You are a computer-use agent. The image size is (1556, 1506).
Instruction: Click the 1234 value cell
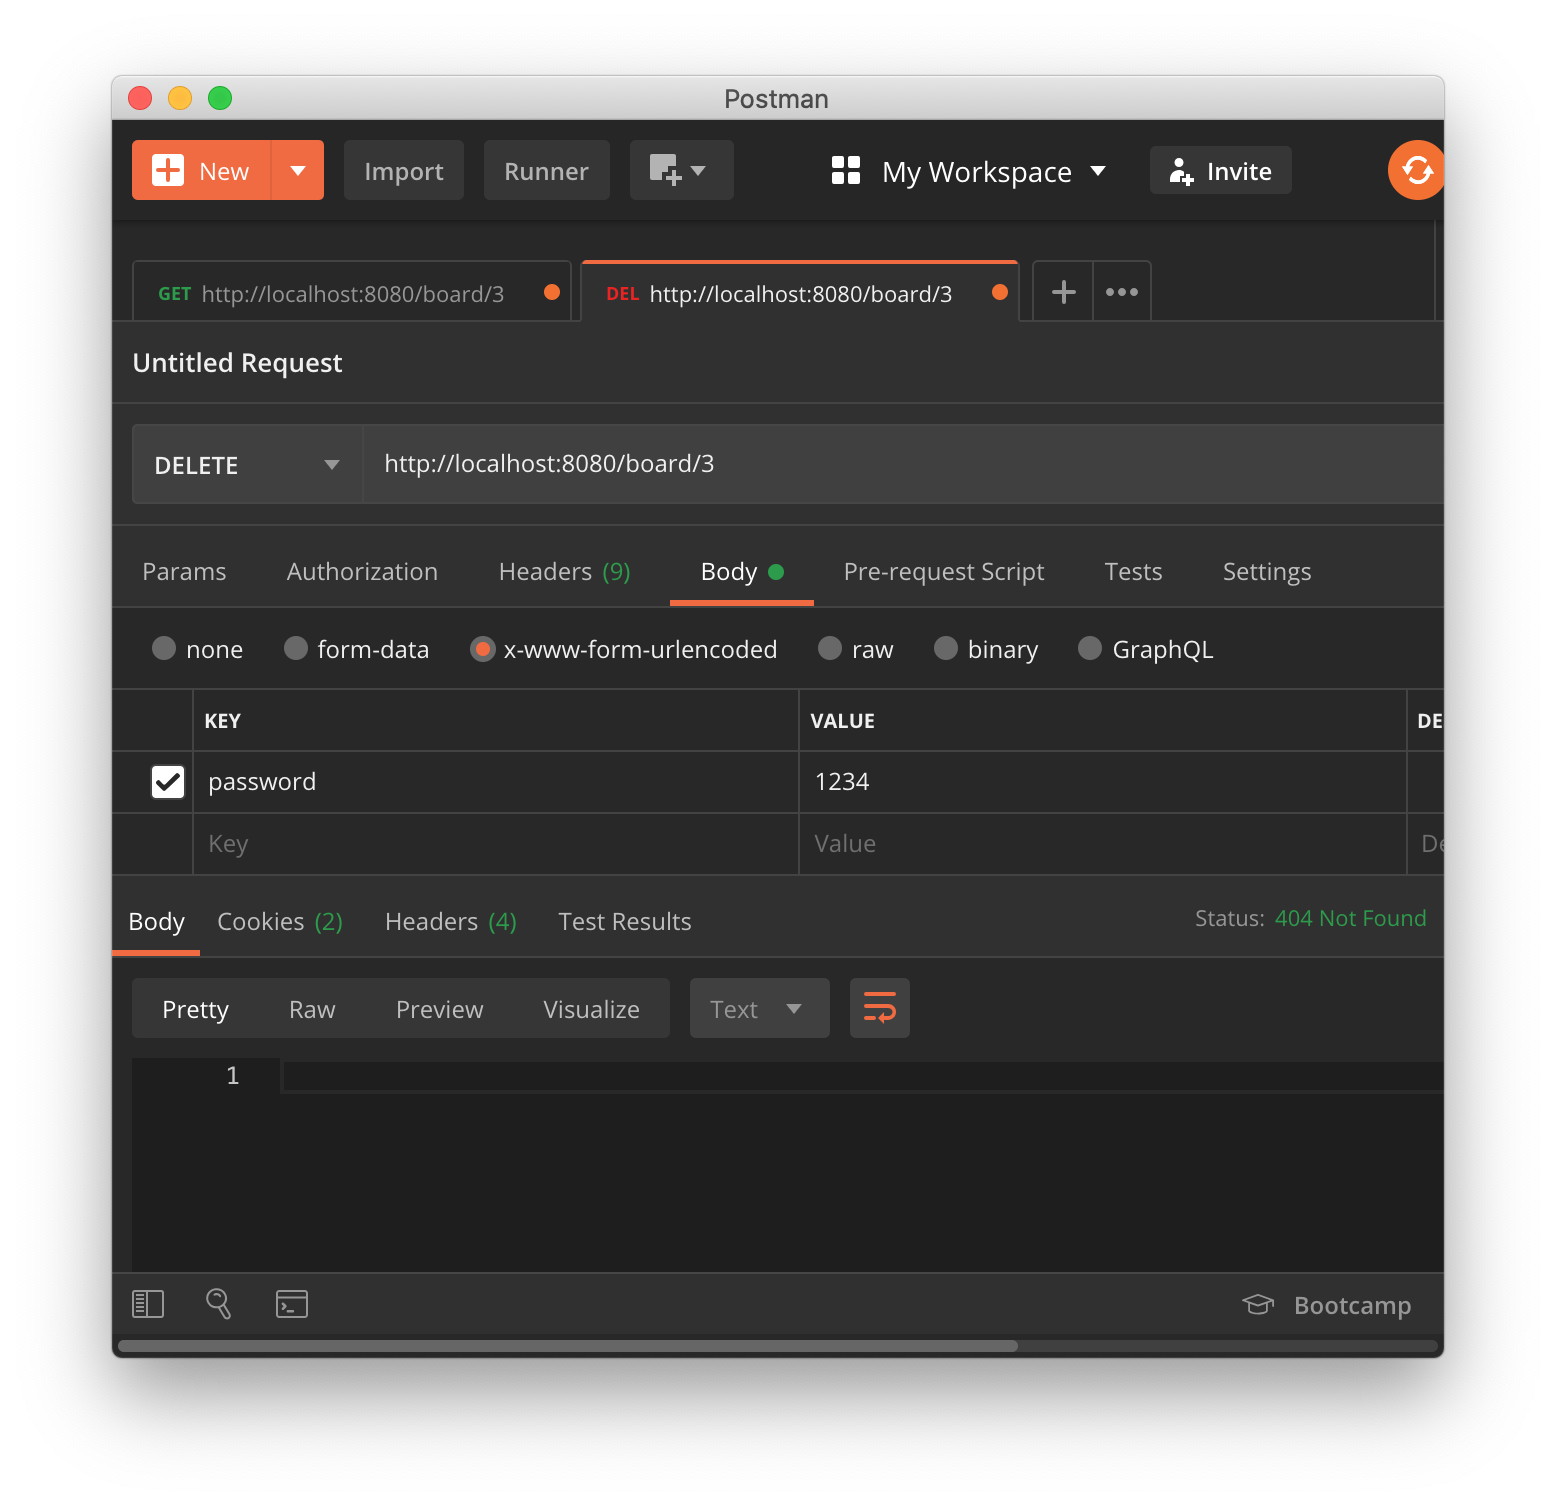(1103, 782)
